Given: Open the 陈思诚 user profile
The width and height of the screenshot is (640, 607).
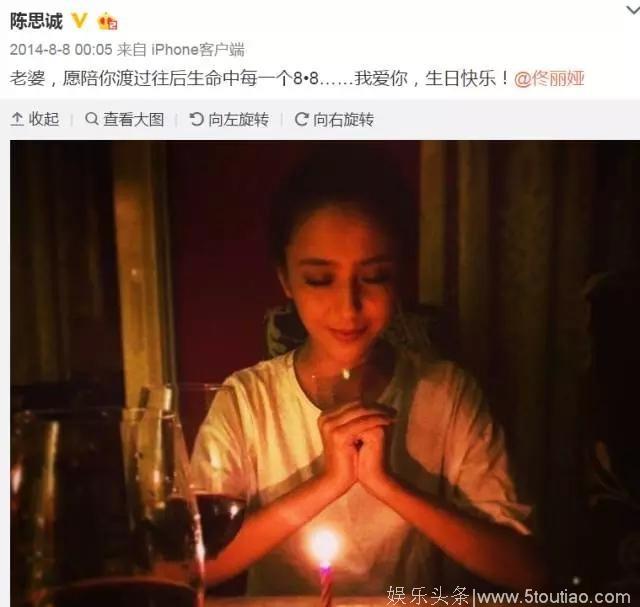Looking at the screenshot, I should click(x=36, y=21).
